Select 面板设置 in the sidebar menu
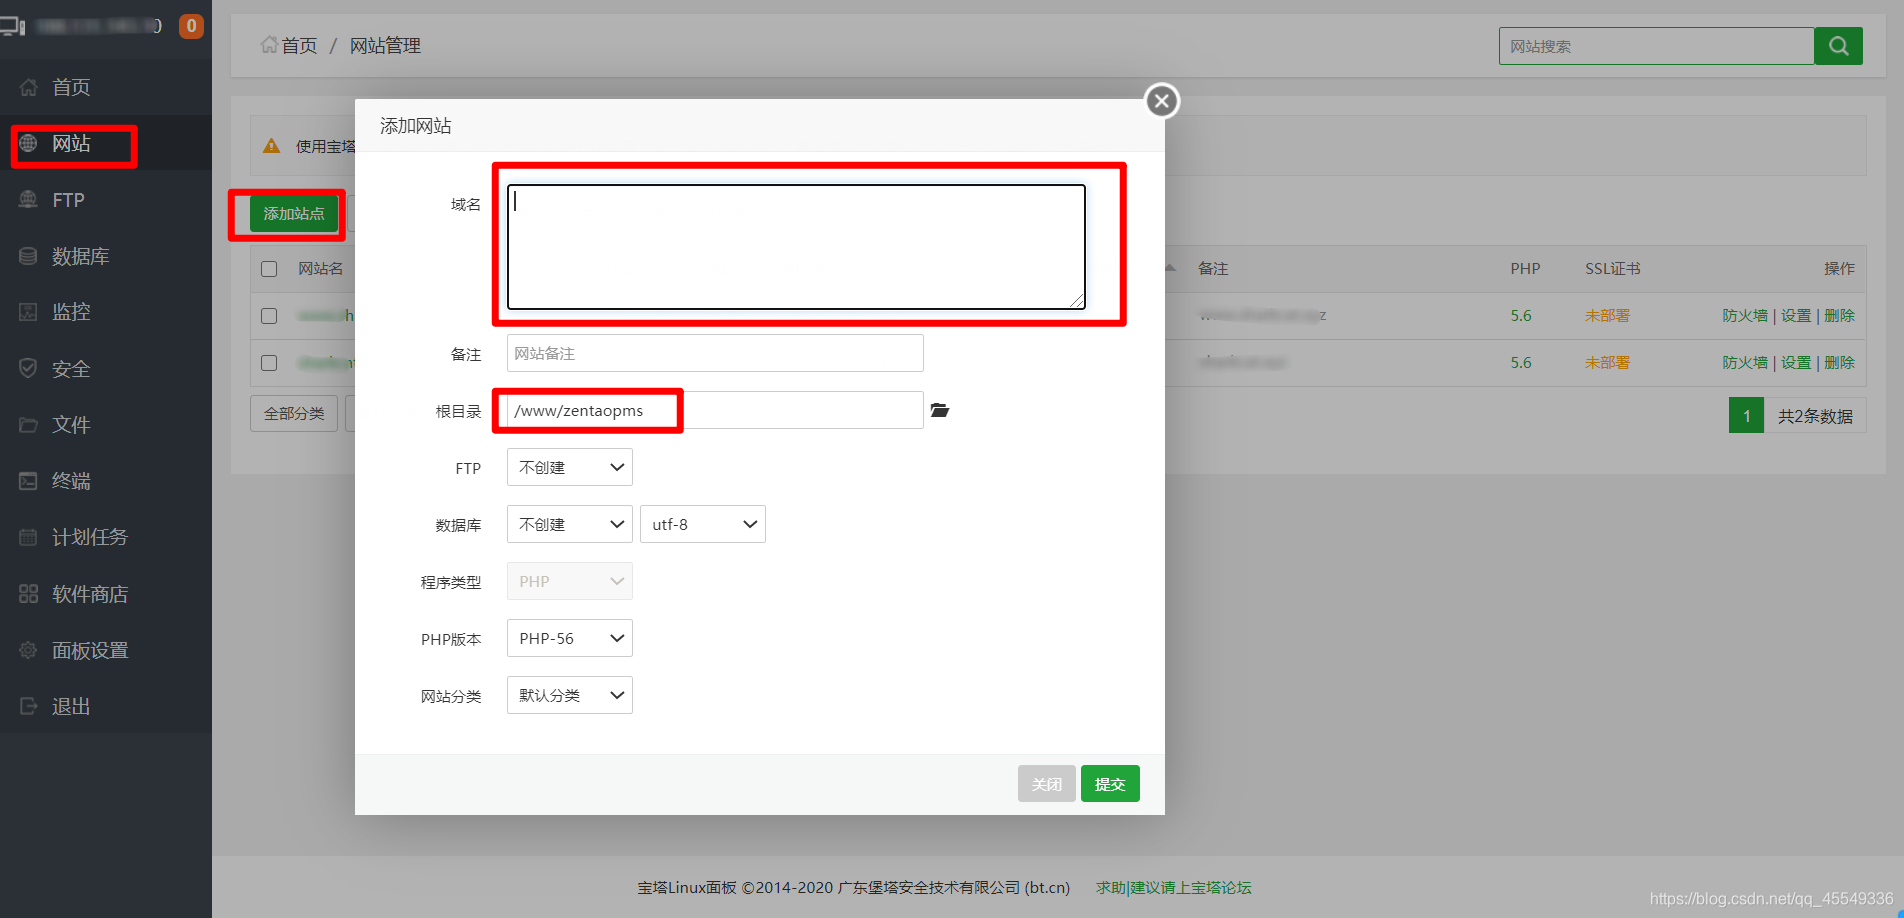Viewport: 1904px width, 918px height. pyautogui.click(x=90, y=650)
